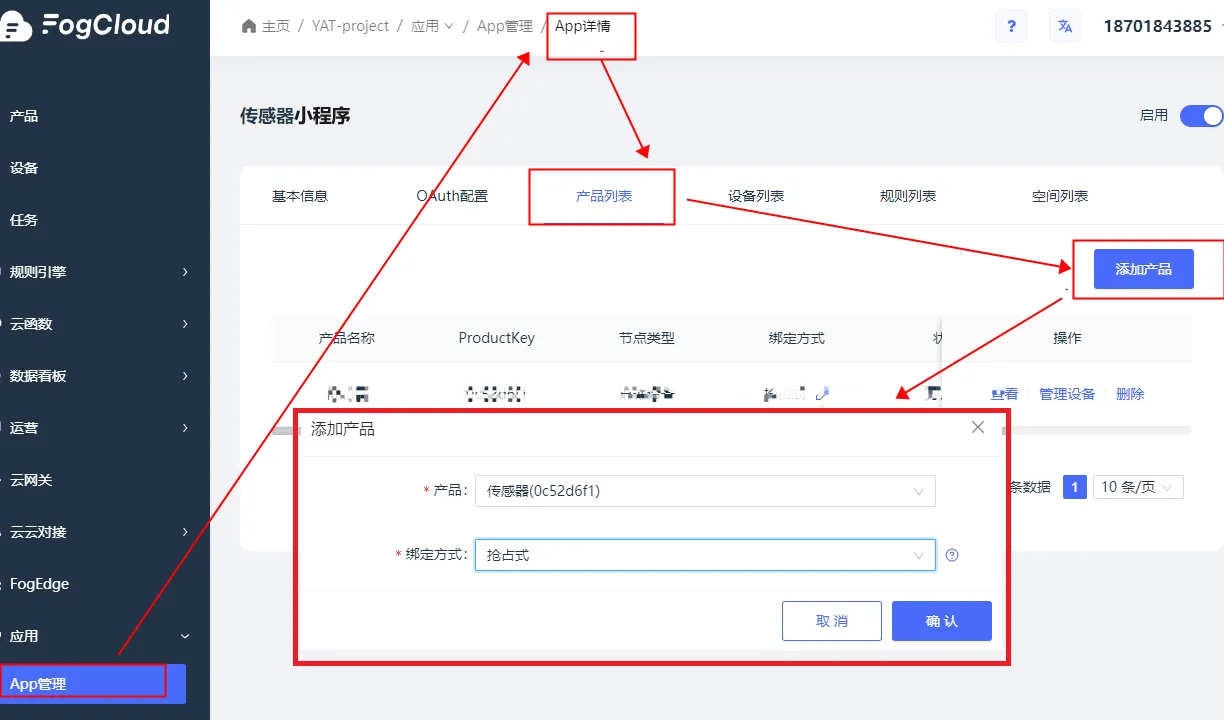Click the help question mark icon

pos(1011,26)
